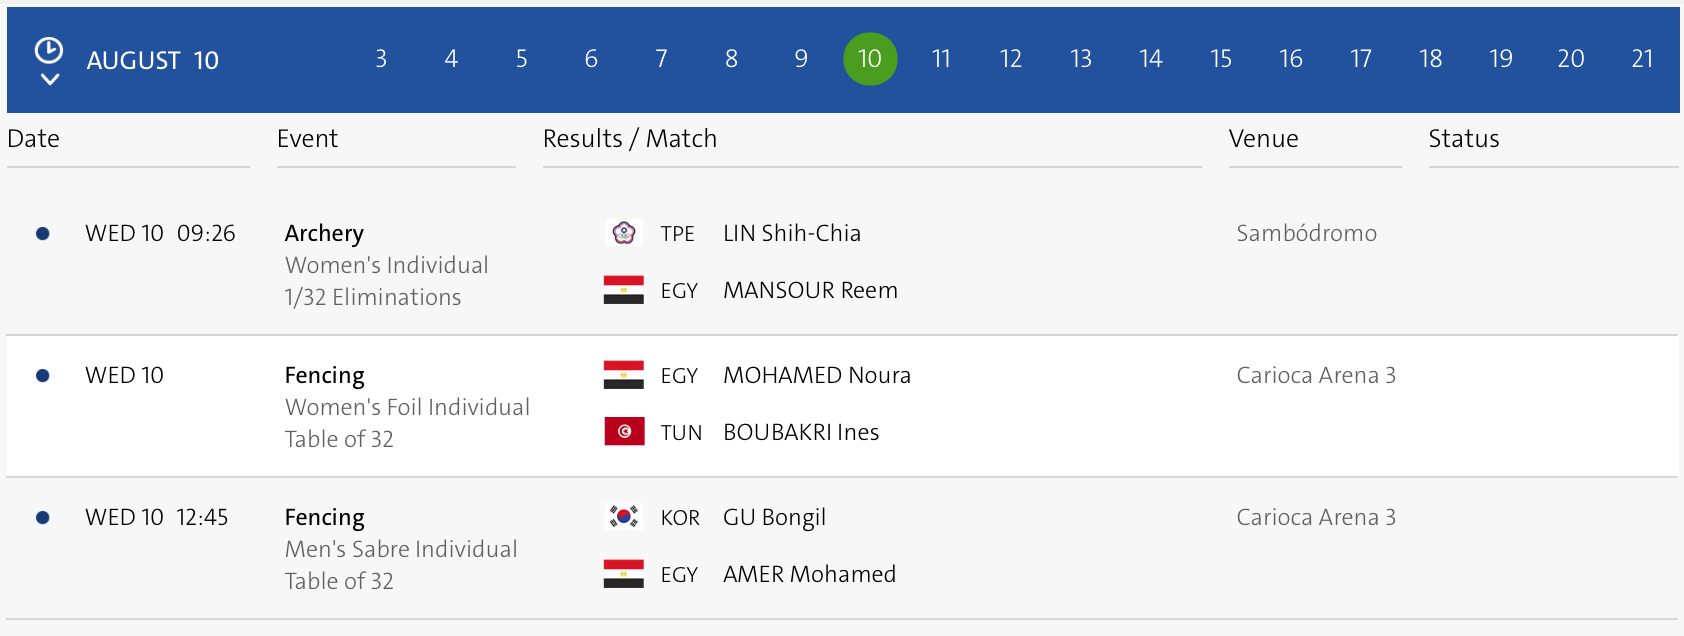The image size is (1684, 636).
Task: Switch to day 21 schedule
Action: 1642,59
